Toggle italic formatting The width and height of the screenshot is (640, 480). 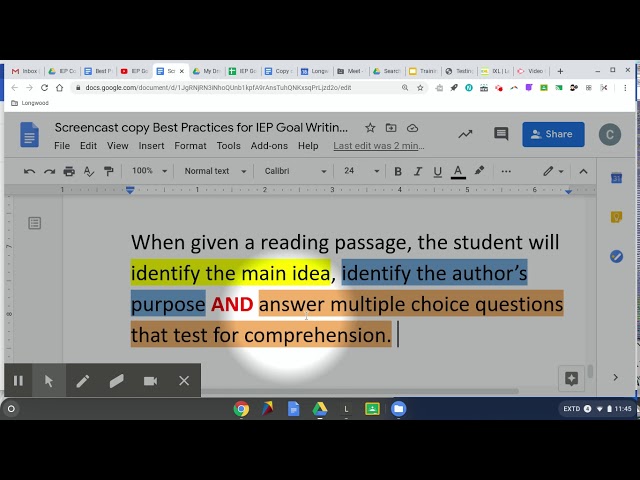(418, 171)
